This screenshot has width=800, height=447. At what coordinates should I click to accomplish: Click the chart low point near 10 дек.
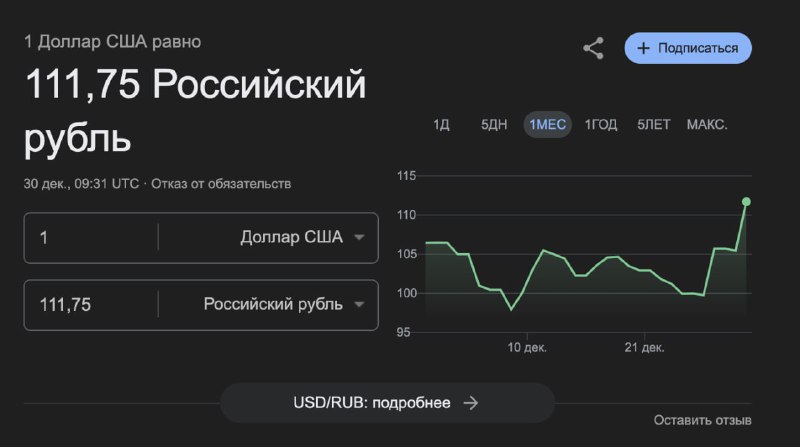coord(511,309)
